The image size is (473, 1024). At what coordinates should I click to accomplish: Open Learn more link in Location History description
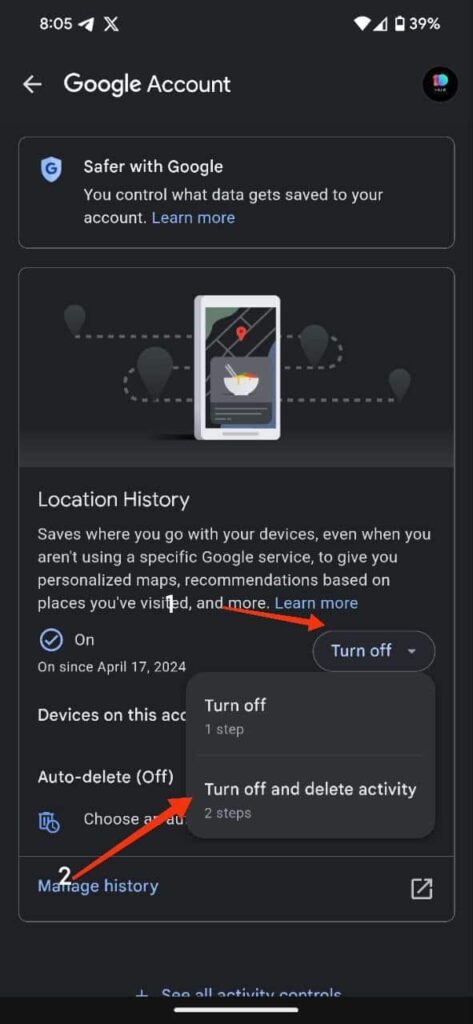click(x=316, y=603)
